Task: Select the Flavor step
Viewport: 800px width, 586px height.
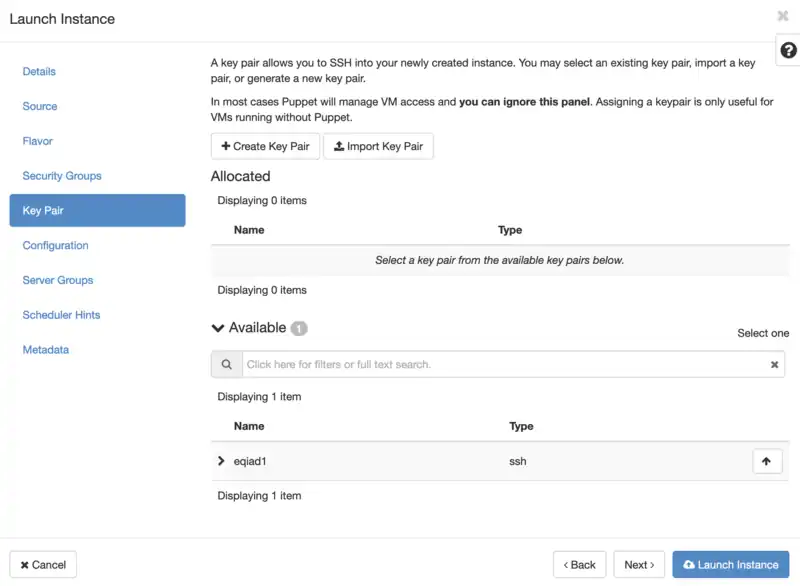Action: pos(37,141)
